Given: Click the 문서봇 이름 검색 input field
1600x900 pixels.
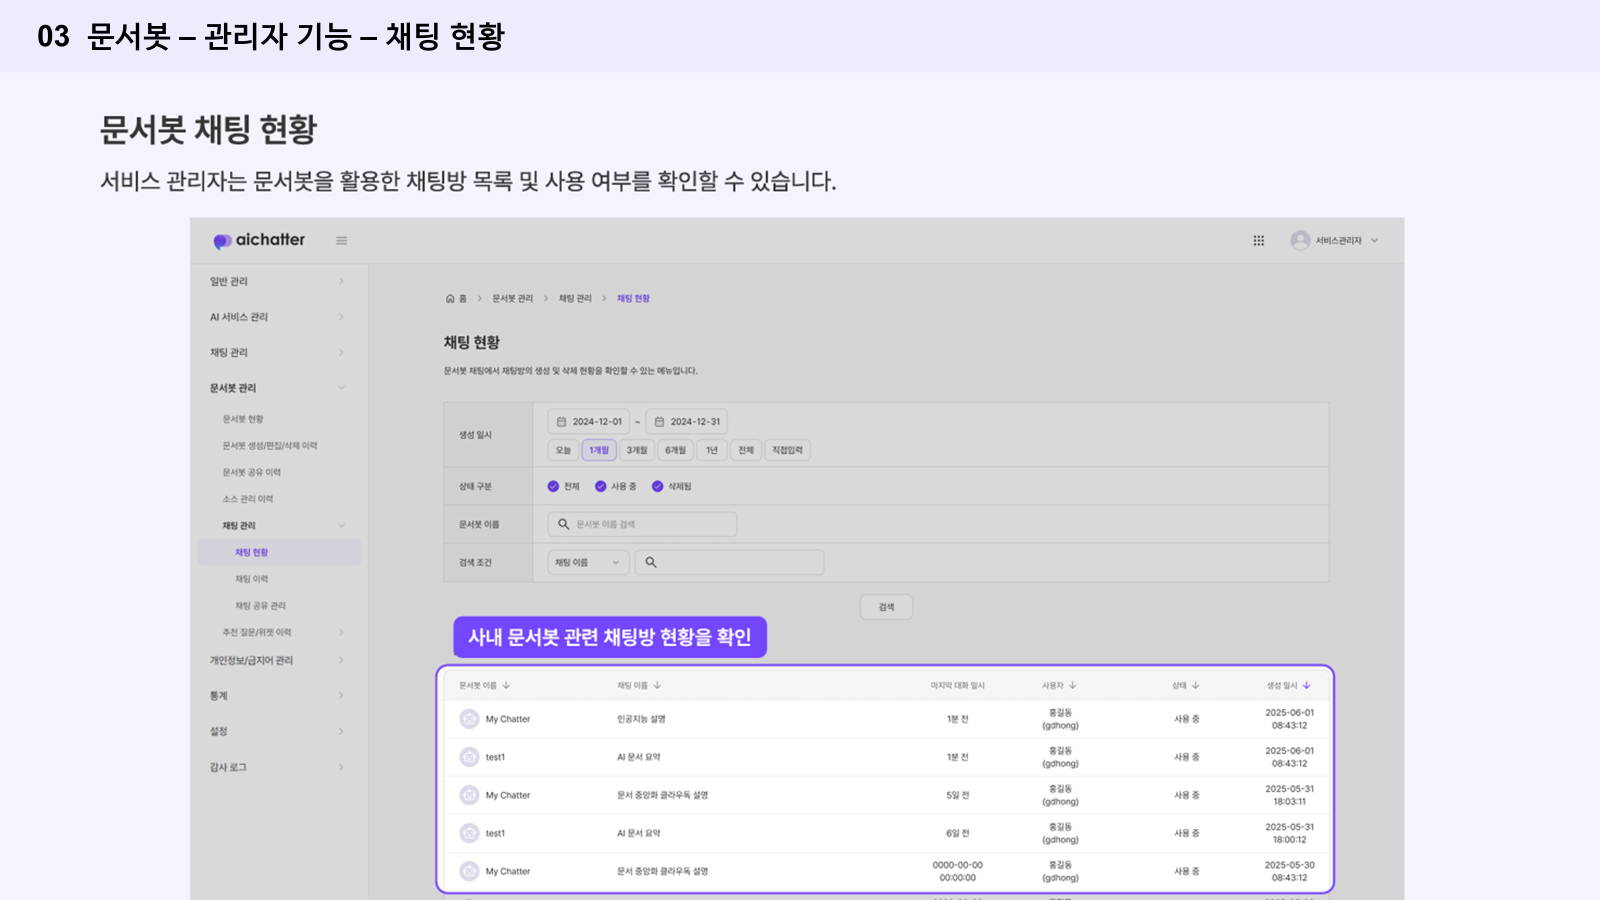Looking at the screenshot, I should click(x=650, y=525).
